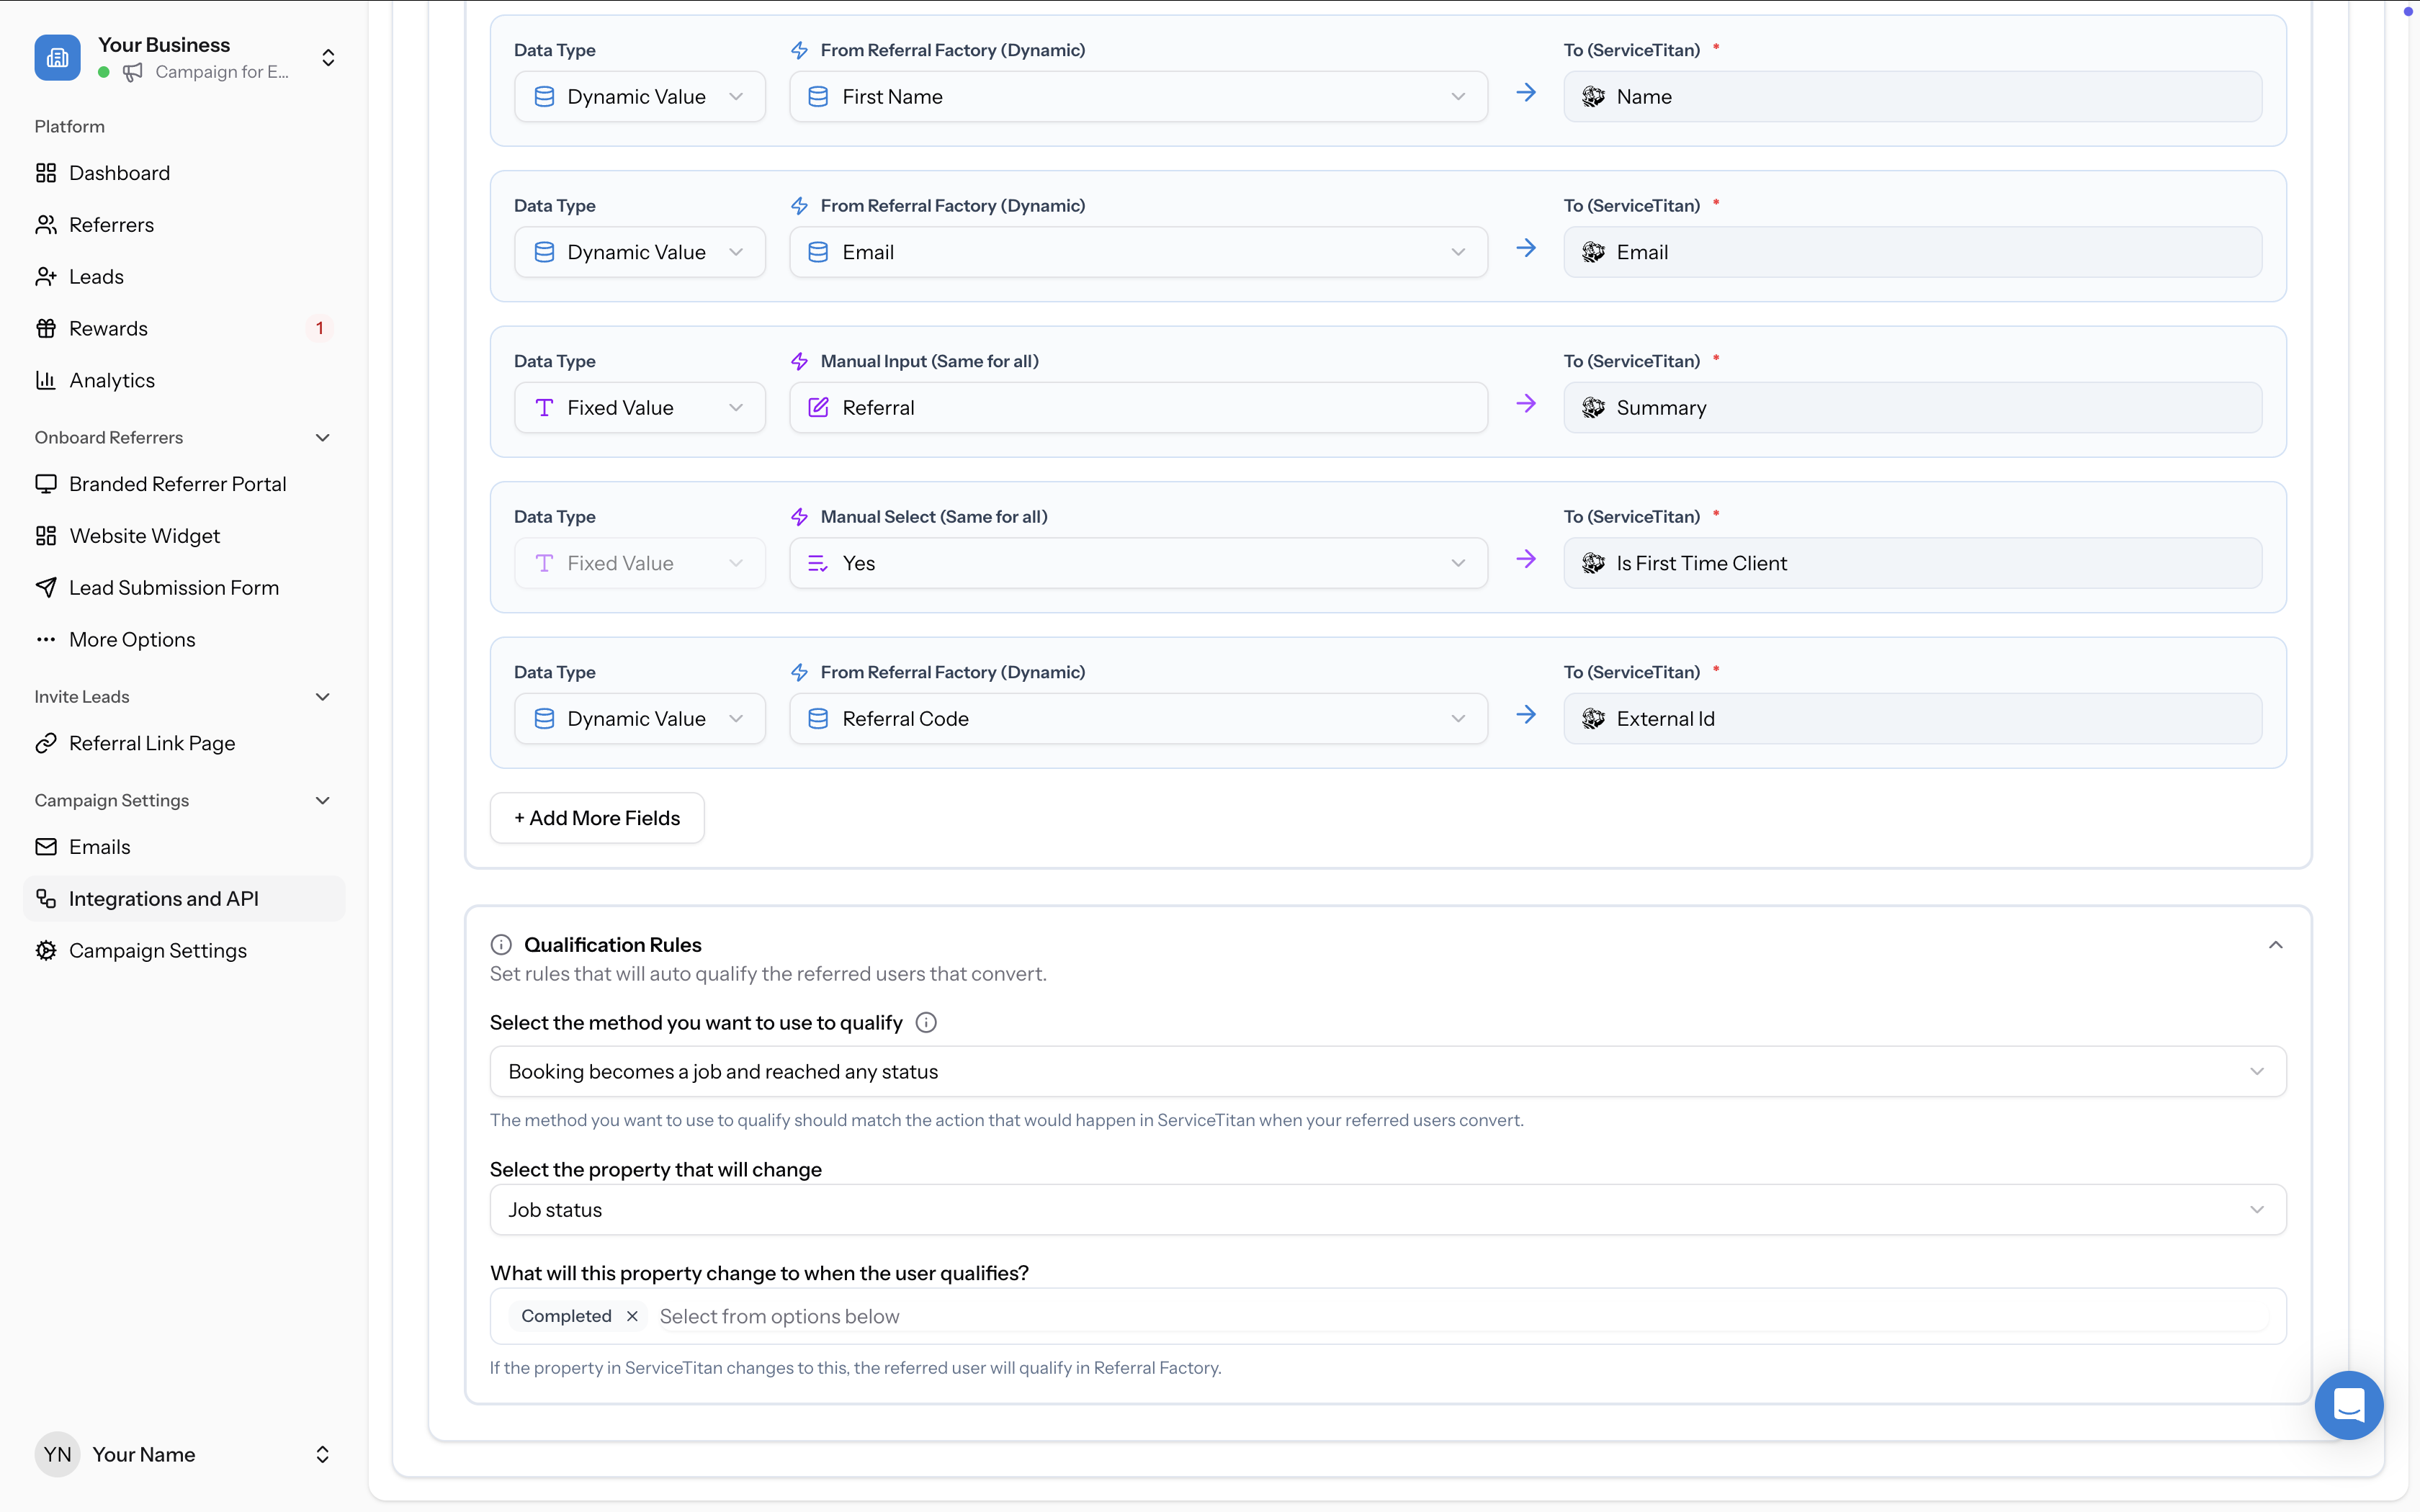
Task: Click the Rewards gift icon in sidebar
Action: 46,328
